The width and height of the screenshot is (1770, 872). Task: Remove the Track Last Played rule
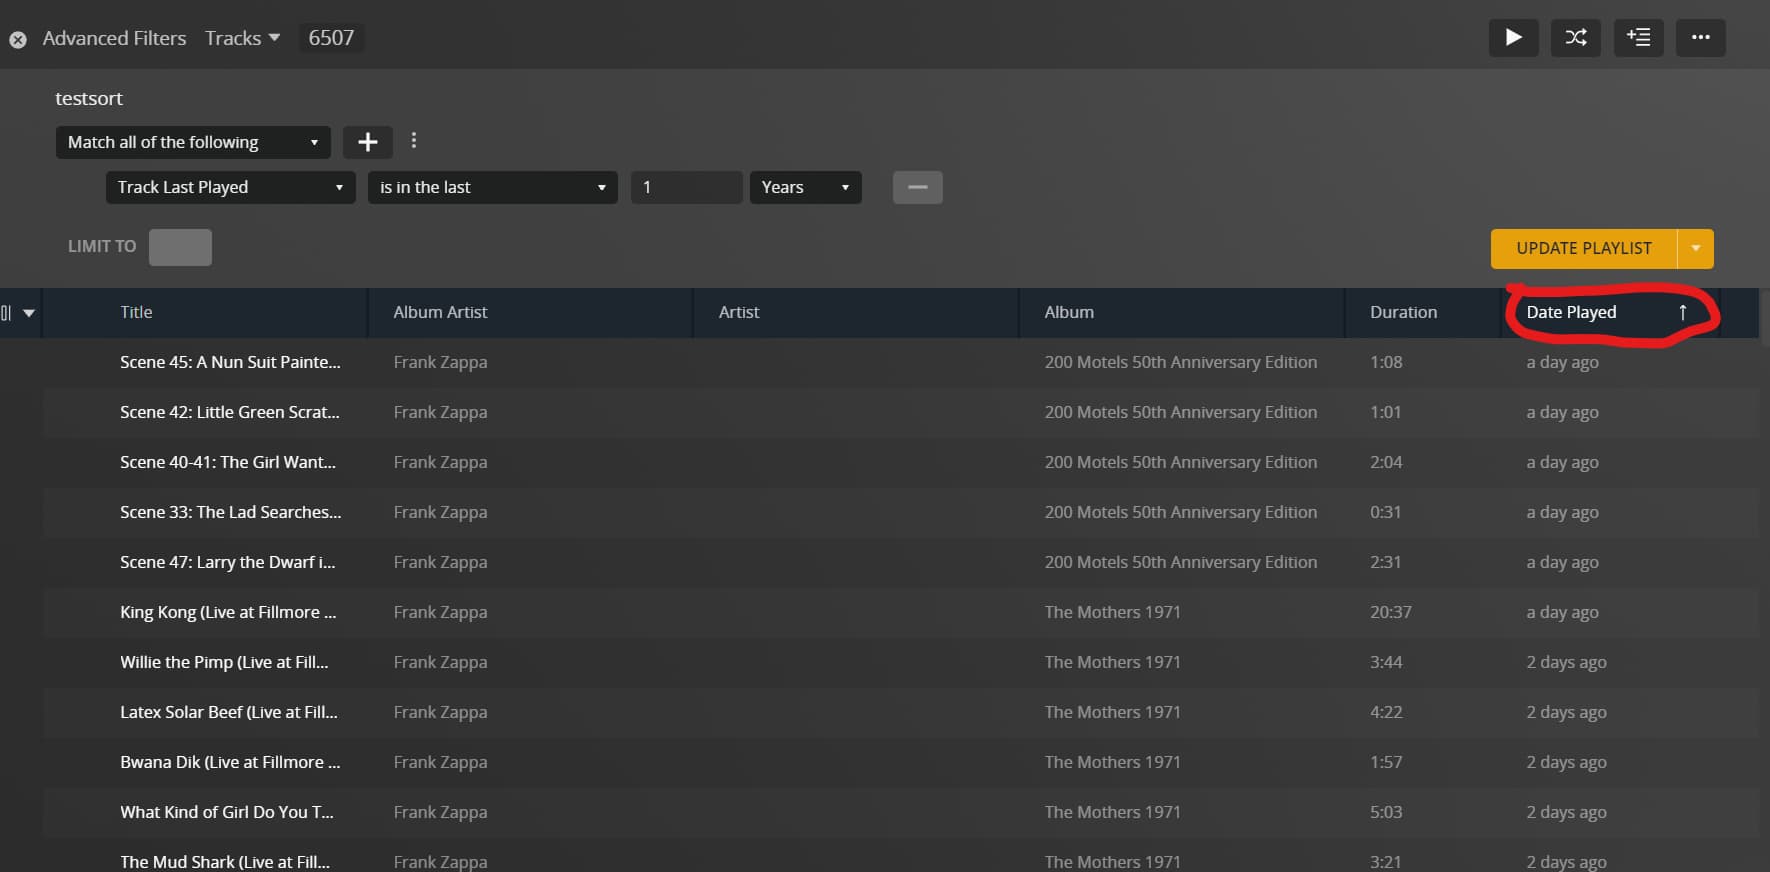click(x=917, y=187)
